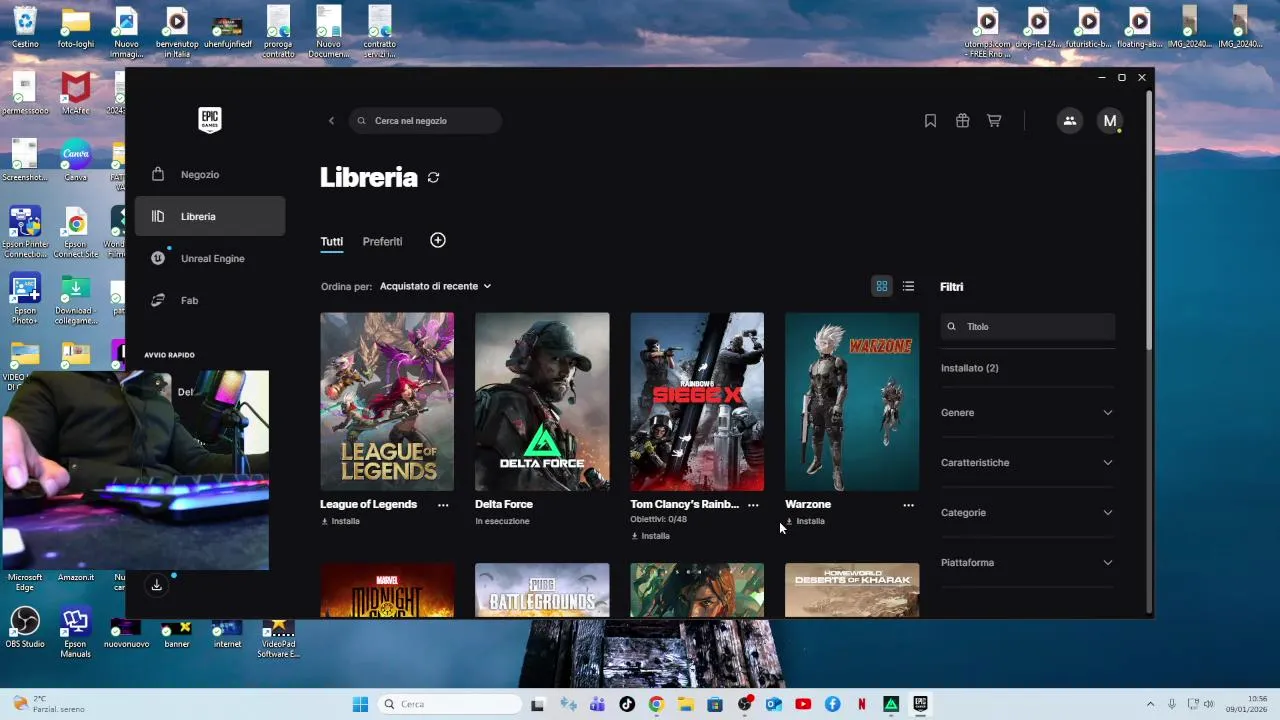The height and width of the screenshot is (720, 1280).
Task: Open Netflix from the taskbar
Action: (862, 704)
